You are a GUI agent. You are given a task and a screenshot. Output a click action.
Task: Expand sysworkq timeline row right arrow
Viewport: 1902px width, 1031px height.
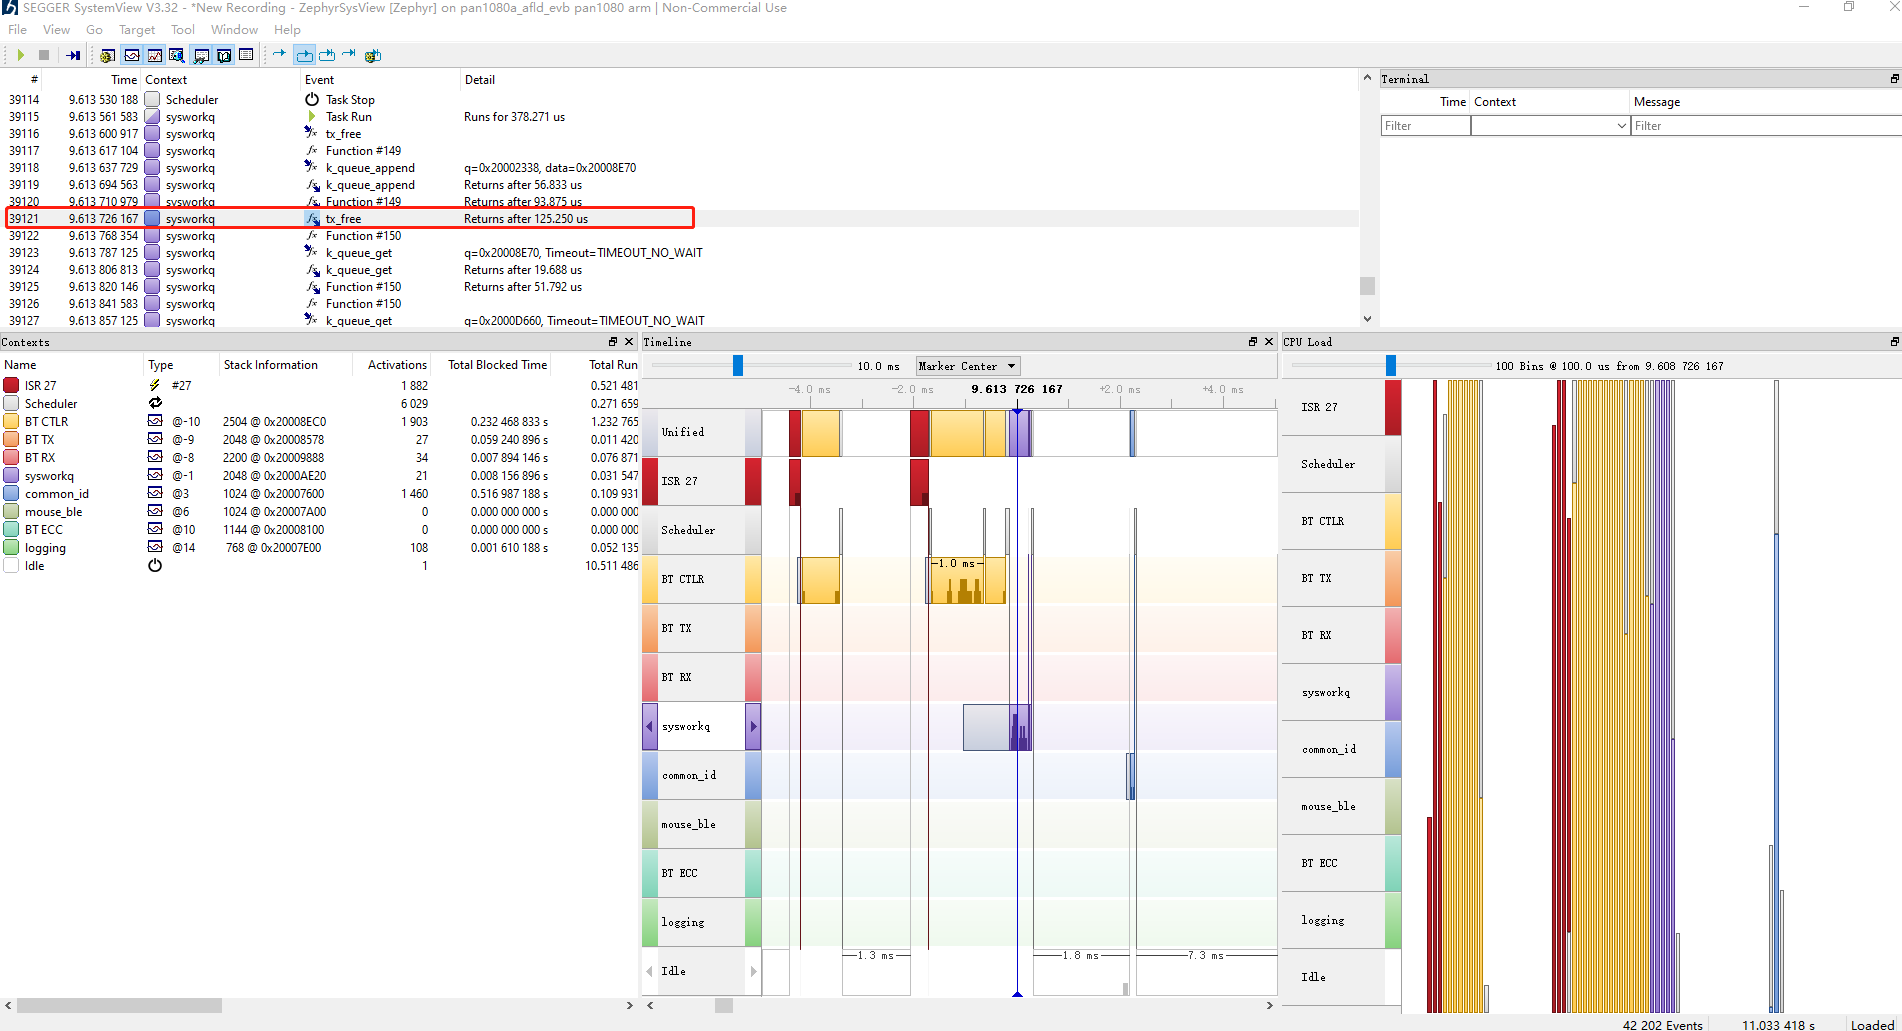753,726
